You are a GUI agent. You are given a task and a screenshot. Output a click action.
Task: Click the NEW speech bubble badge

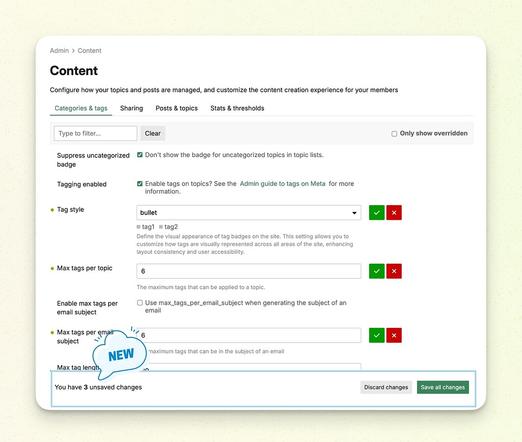[x=120, y=355]
